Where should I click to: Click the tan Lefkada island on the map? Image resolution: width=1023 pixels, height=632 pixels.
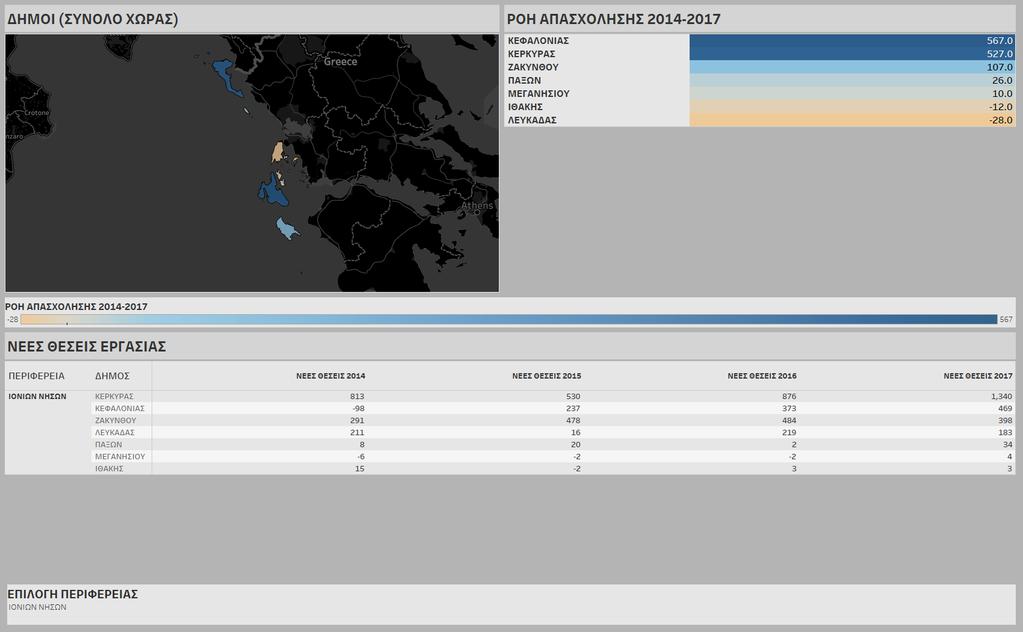pos(278,152)
